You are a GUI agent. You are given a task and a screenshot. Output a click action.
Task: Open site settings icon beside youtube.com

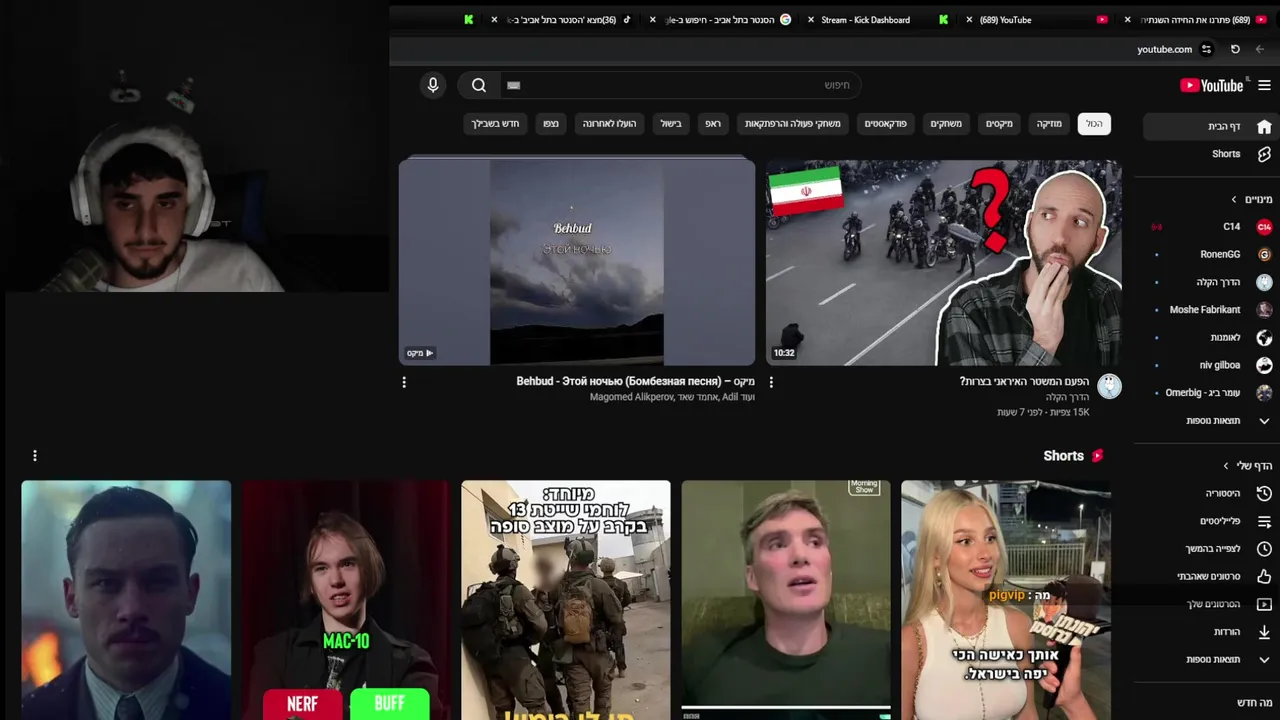pos(1207,49)
